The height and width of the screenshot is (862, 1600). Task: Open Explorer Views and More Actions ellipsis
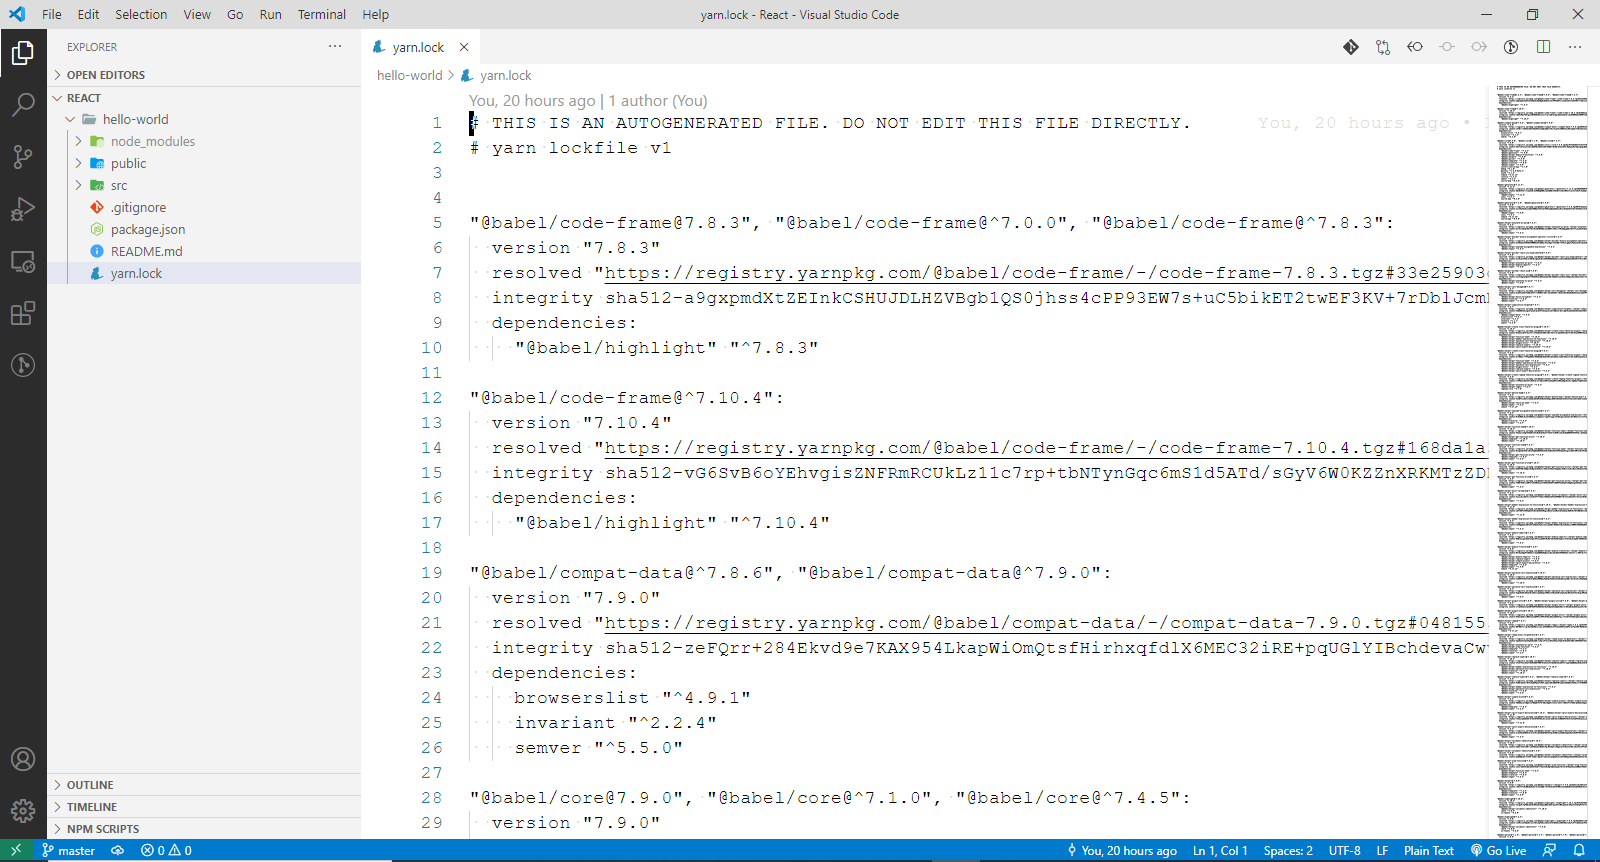click(335, 46)
